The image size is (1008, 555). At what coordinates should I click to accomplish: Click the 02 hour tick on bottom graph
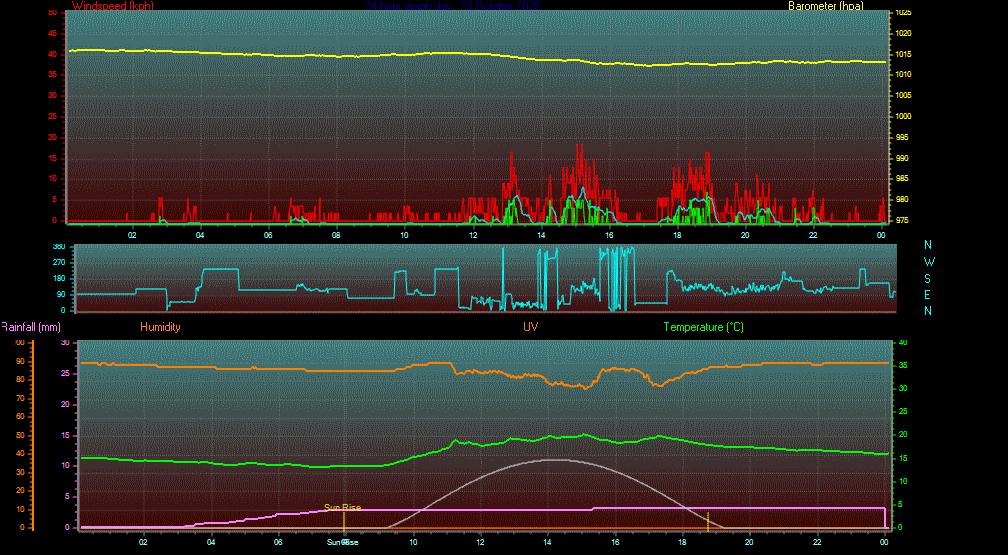(143, 542)
